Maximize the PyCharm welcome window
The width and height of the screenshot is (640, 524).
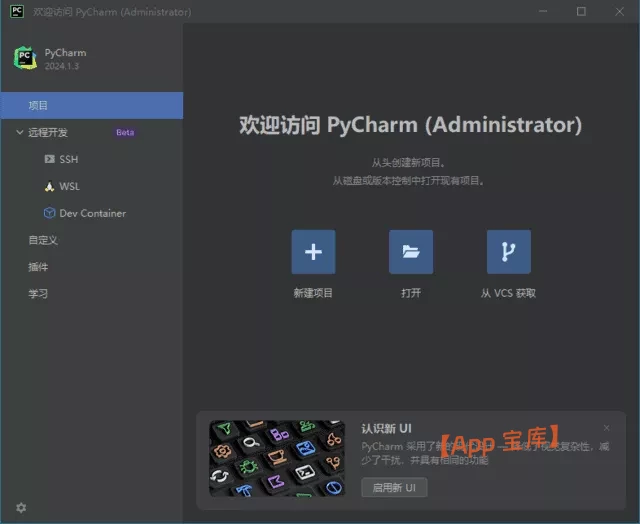(x=581, y=11)
